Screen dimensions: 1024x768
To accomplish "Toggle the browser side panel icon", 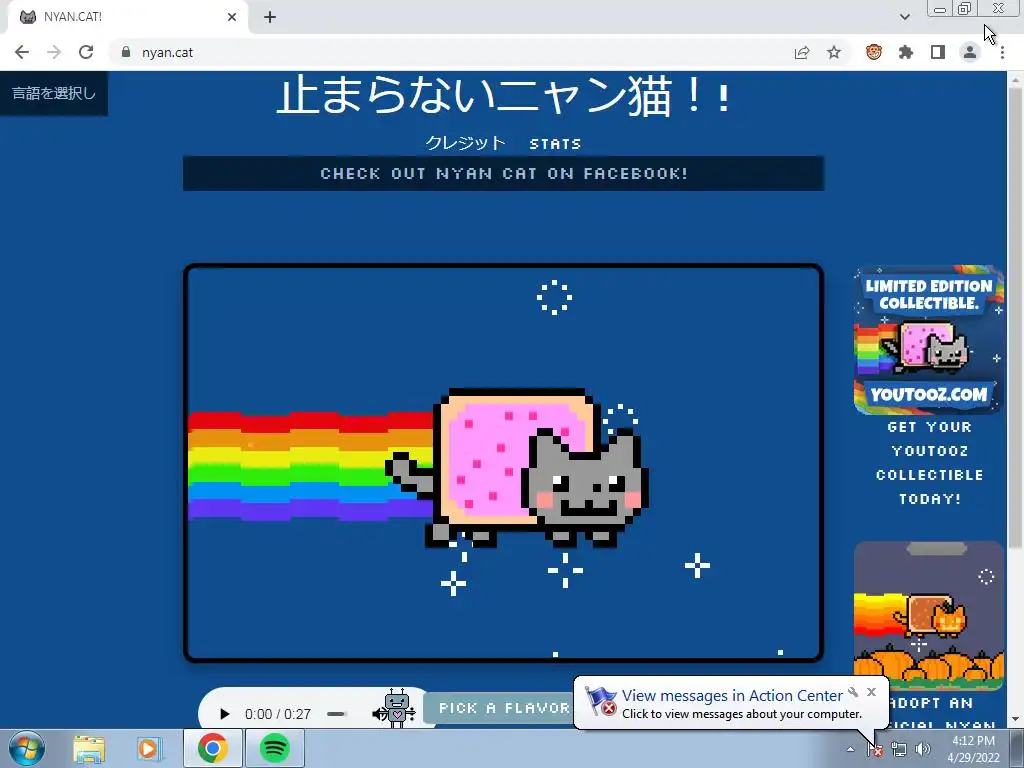I will coord(938,52).
